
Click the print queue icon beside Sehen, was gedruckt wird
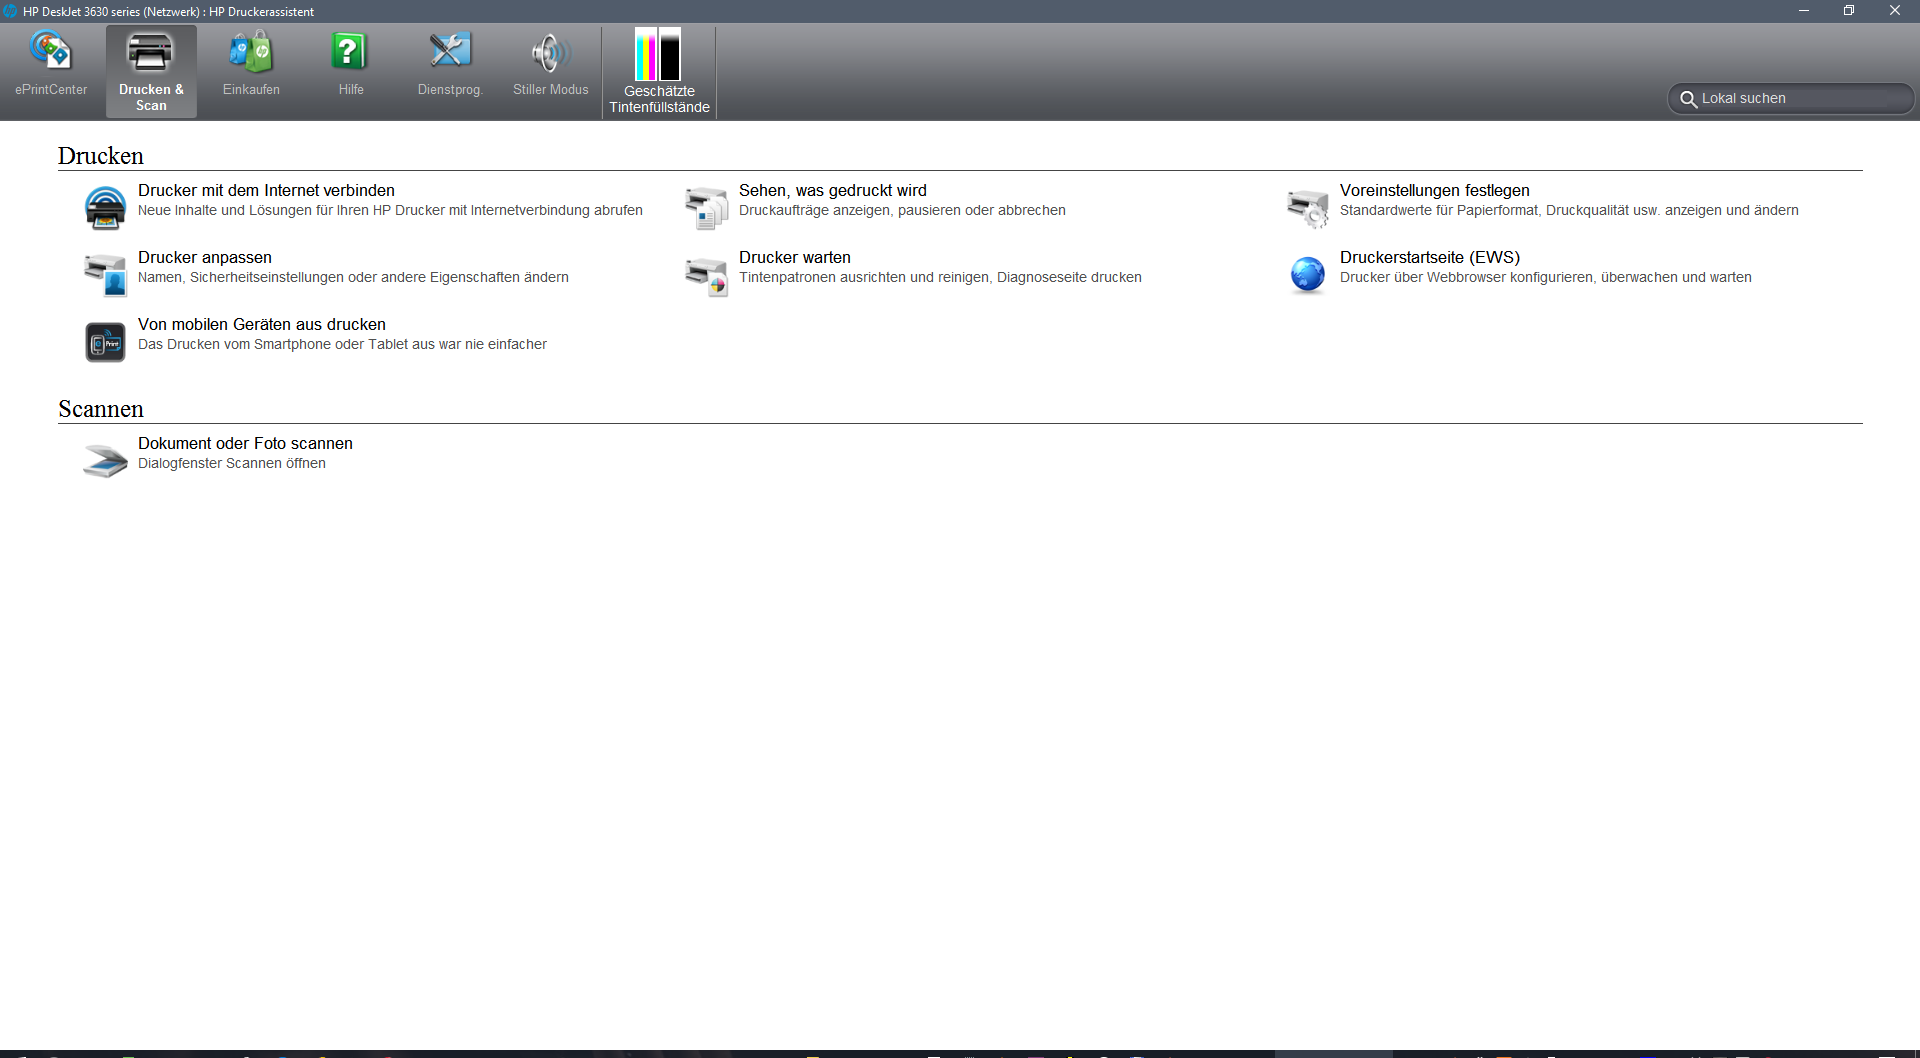click(706, 207)
